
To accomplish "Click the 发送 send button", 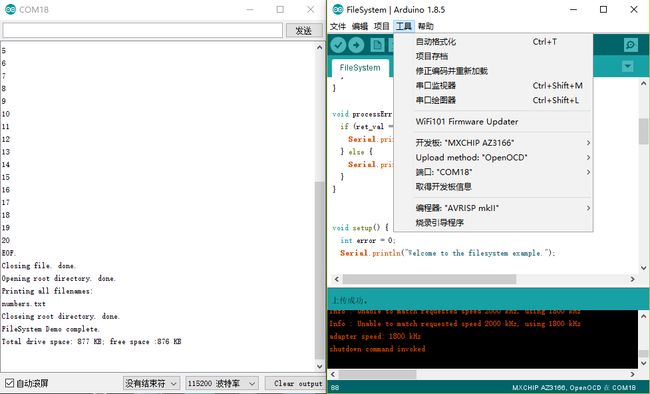I will pos(304,31).
